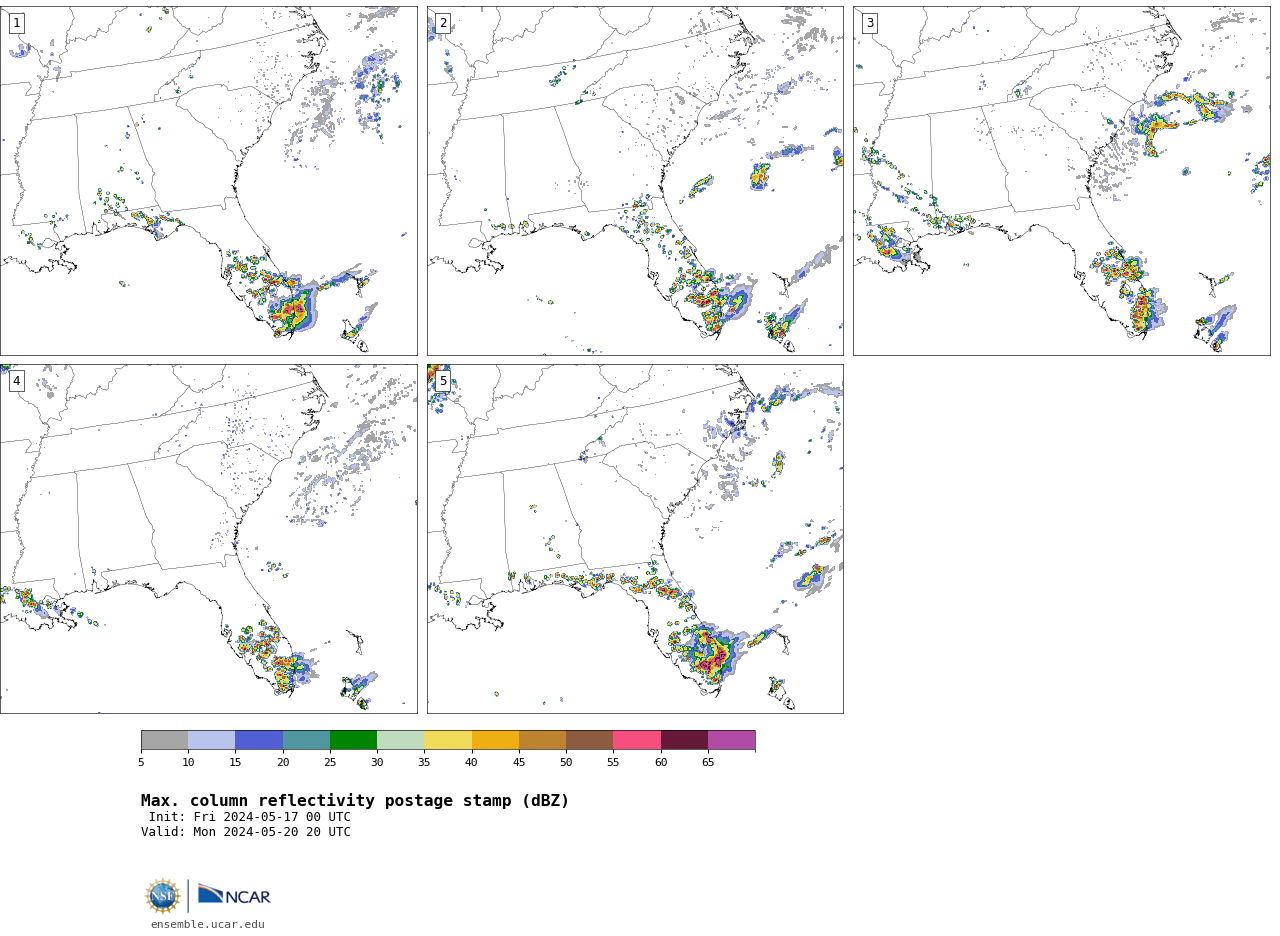The width and height of the screenshot is (1280, 936).
Task: Click the purple 65+ dBZ swatch
Action: (x=731, y=740)
